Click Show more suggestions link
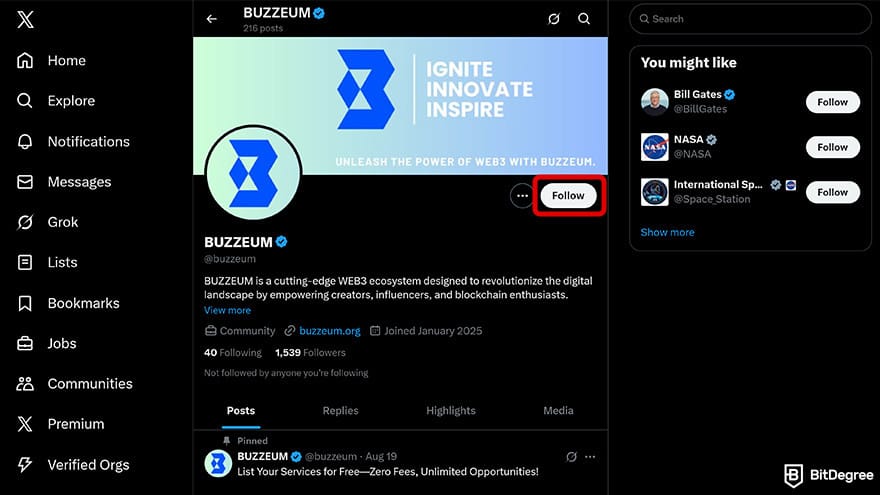The image size is (880, 495). (x=667, y=232)
